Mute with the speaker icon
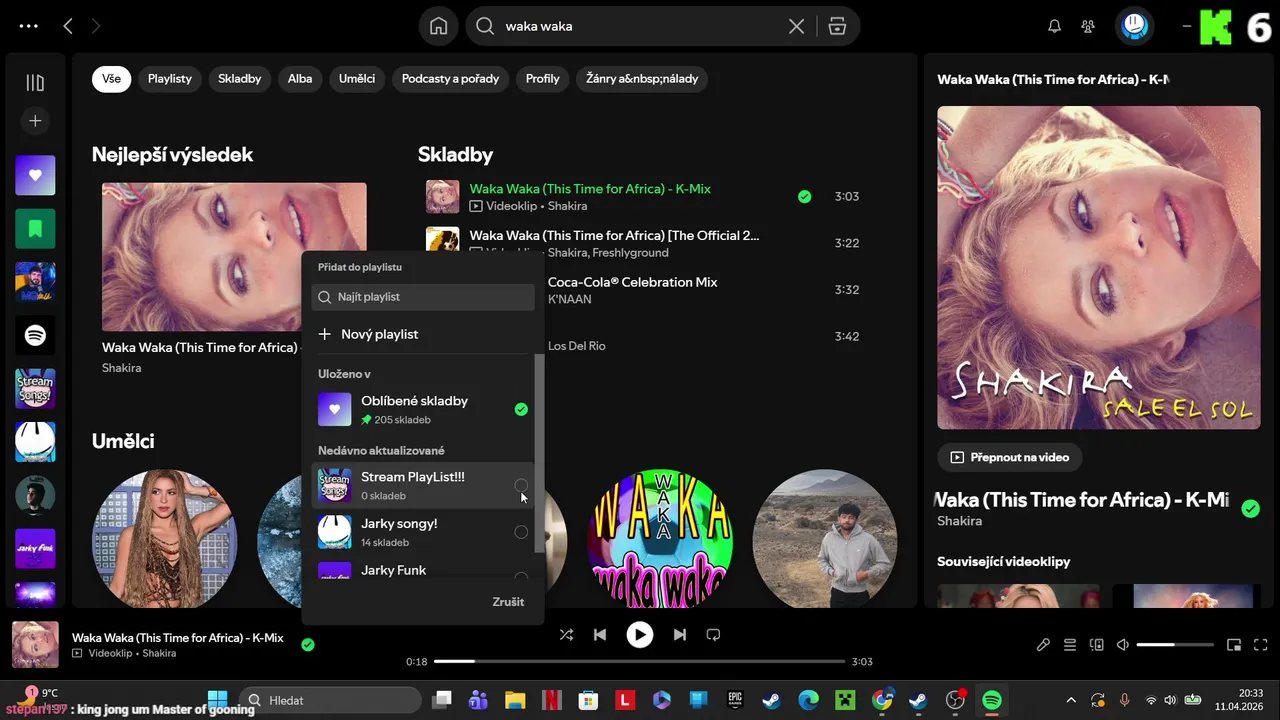The height and width of the screenshot is (720, 1280). click(x=1123, y=645)
